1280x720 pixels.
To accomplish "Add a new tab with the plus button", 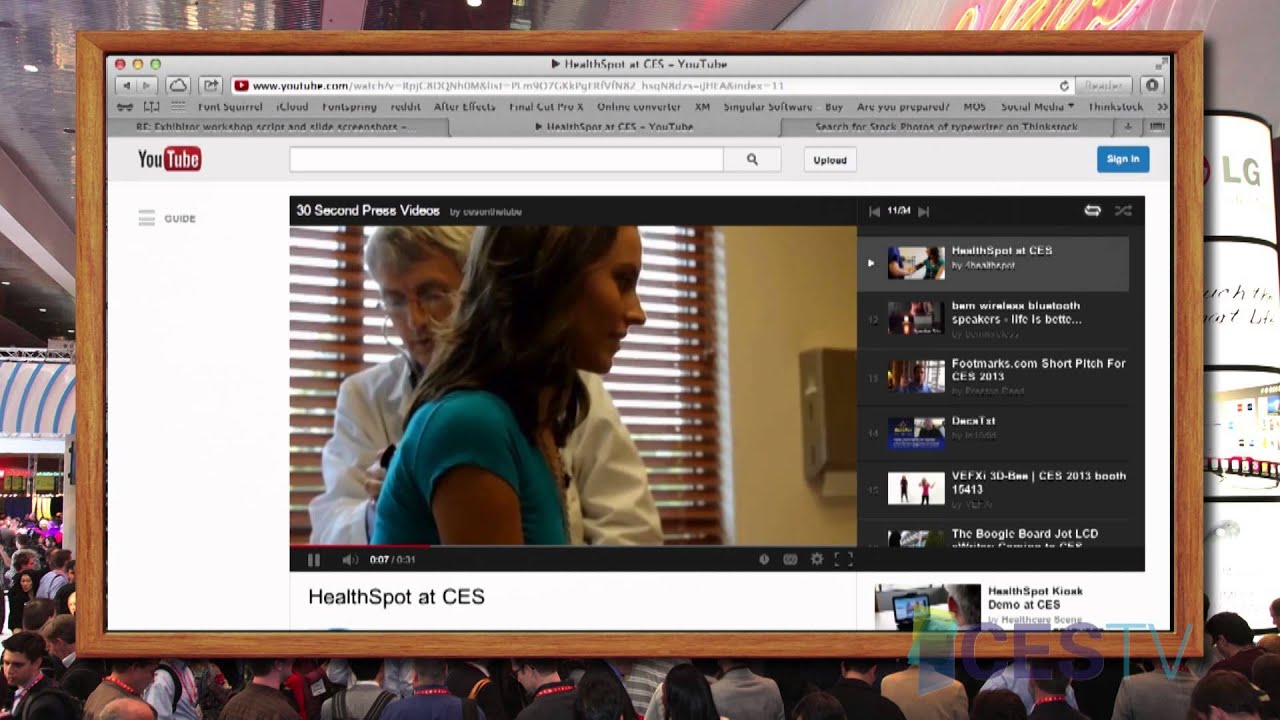I will (x=1128, y=127).
